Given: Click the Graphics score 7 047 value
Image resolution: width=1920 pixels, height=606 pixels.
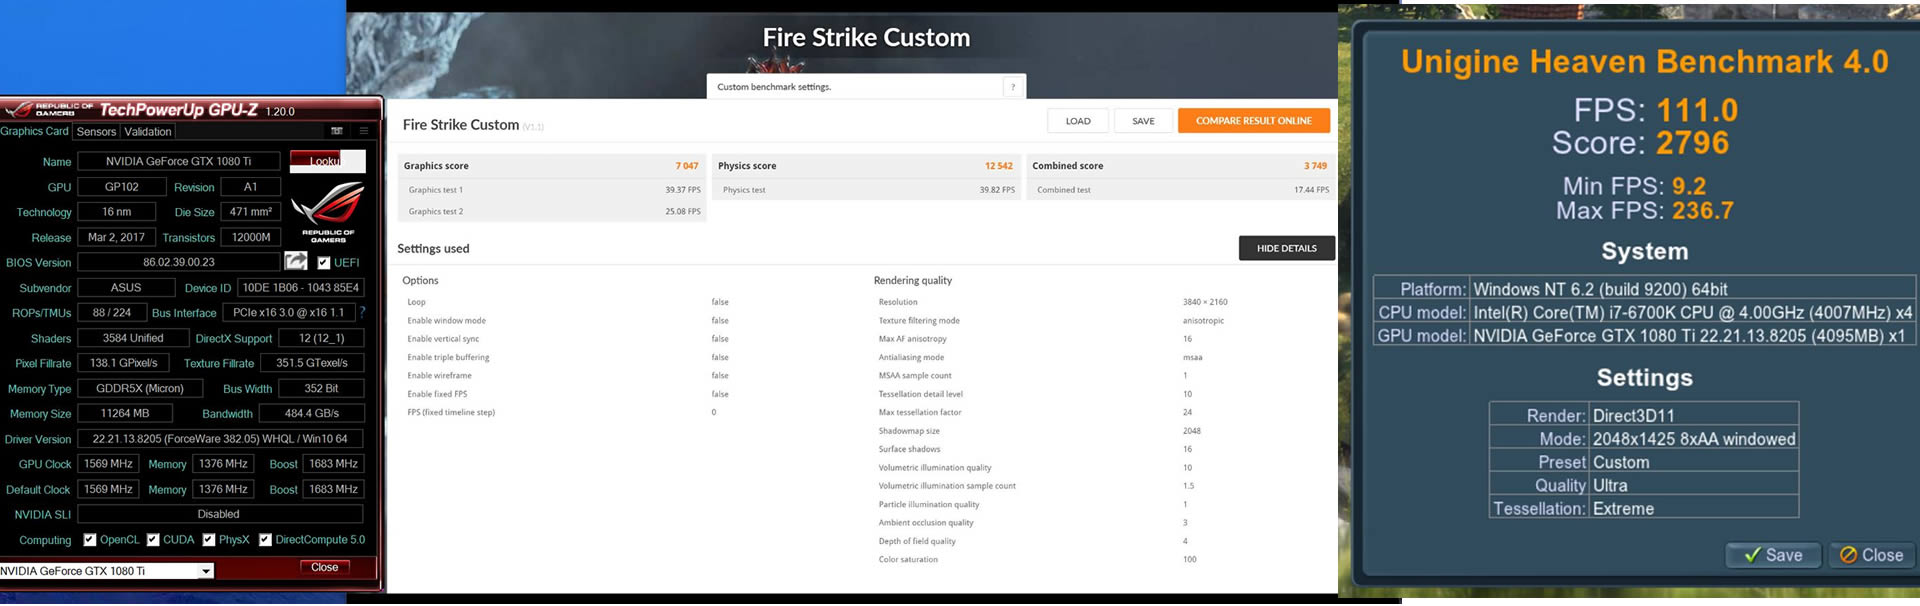Looking at the screenshot, I should (x=687, y=166).
